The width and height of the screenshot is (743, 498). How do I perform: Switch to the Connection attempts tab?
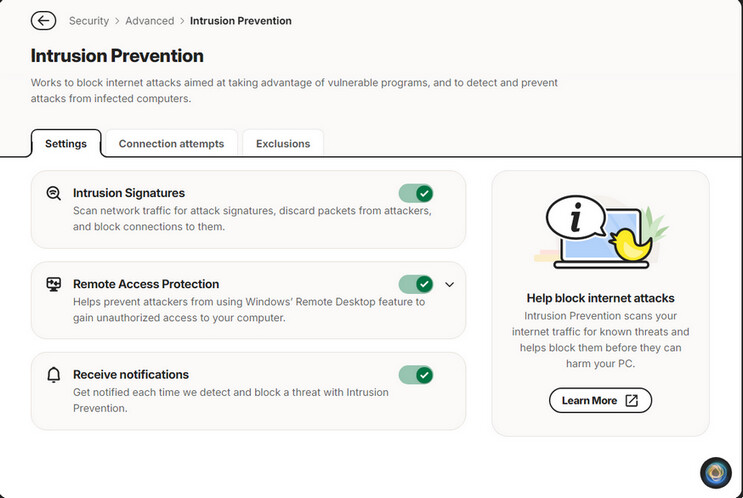click(171, 144)
